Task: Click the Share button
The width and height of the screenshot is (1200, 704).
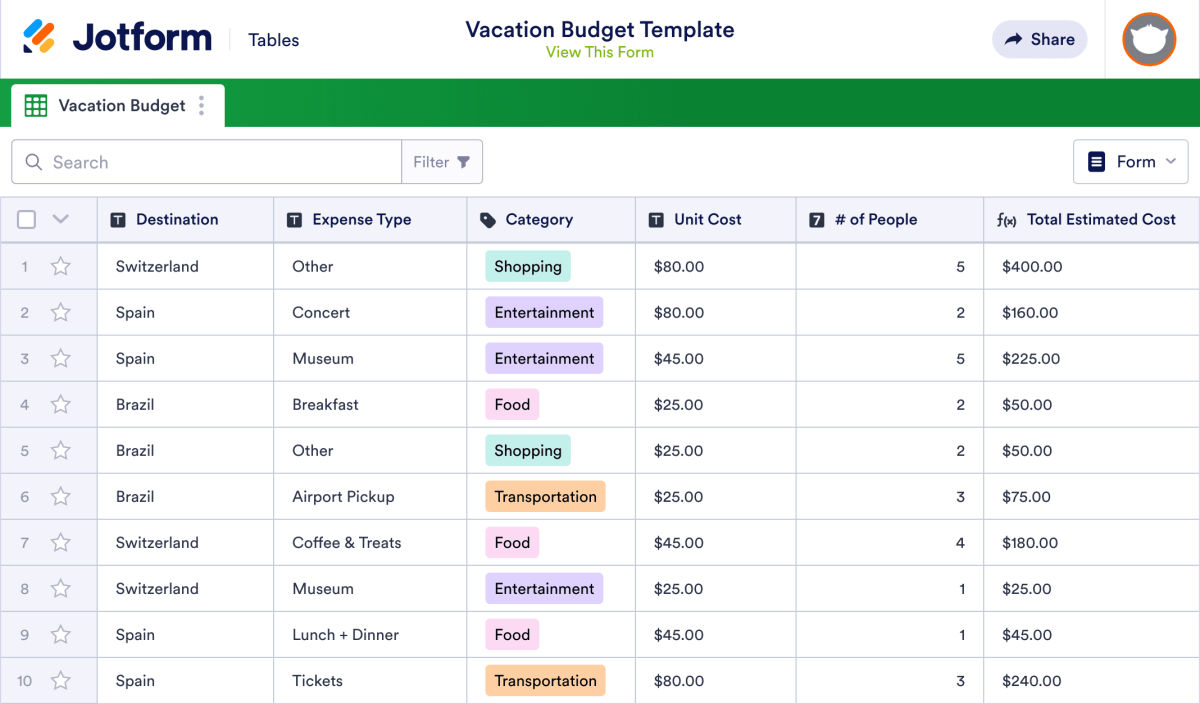Action: point(1039,39)
